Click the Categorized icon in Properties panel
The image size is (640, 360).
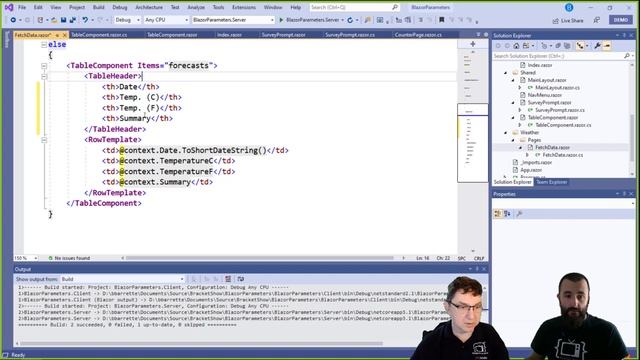[498, 214]
